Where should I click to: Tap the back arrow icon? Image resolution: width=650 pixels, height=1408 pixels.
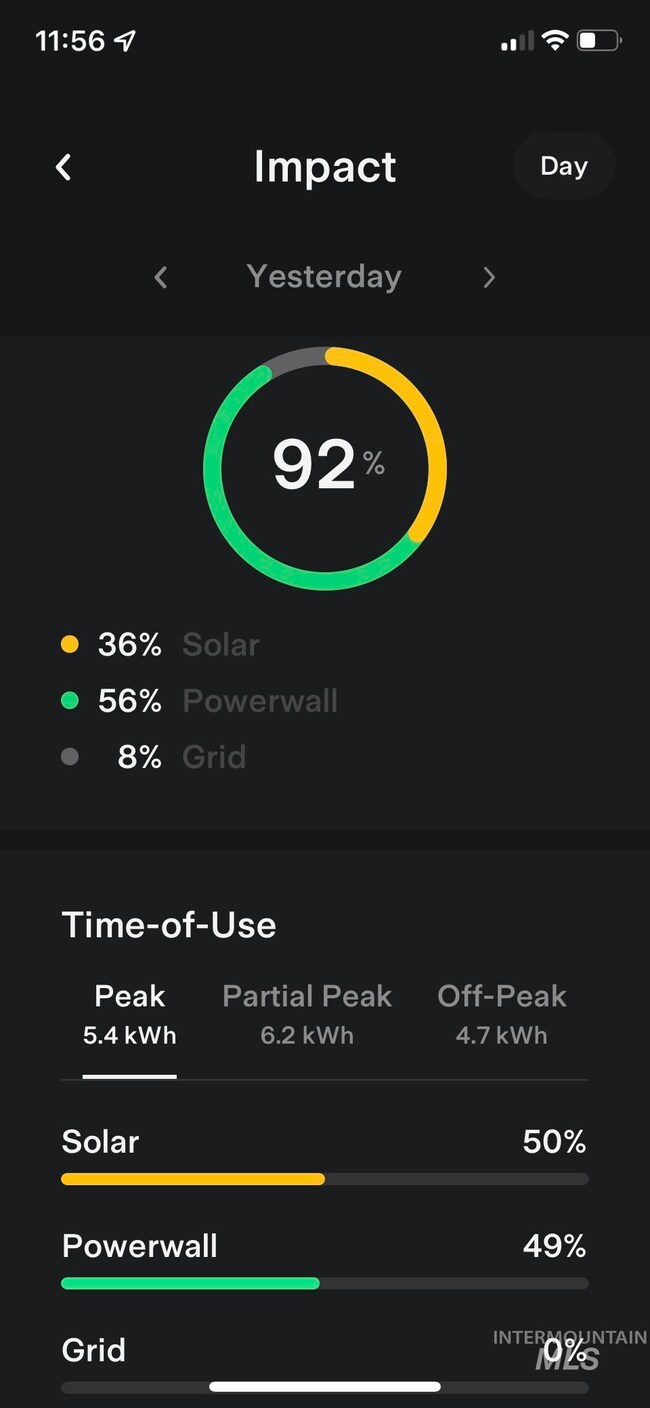click(x=63, y=167)
